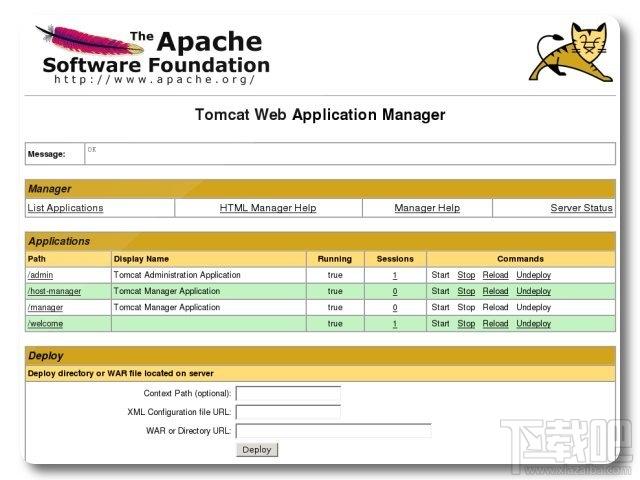Click the Deploy button

[x=257, y=450]
